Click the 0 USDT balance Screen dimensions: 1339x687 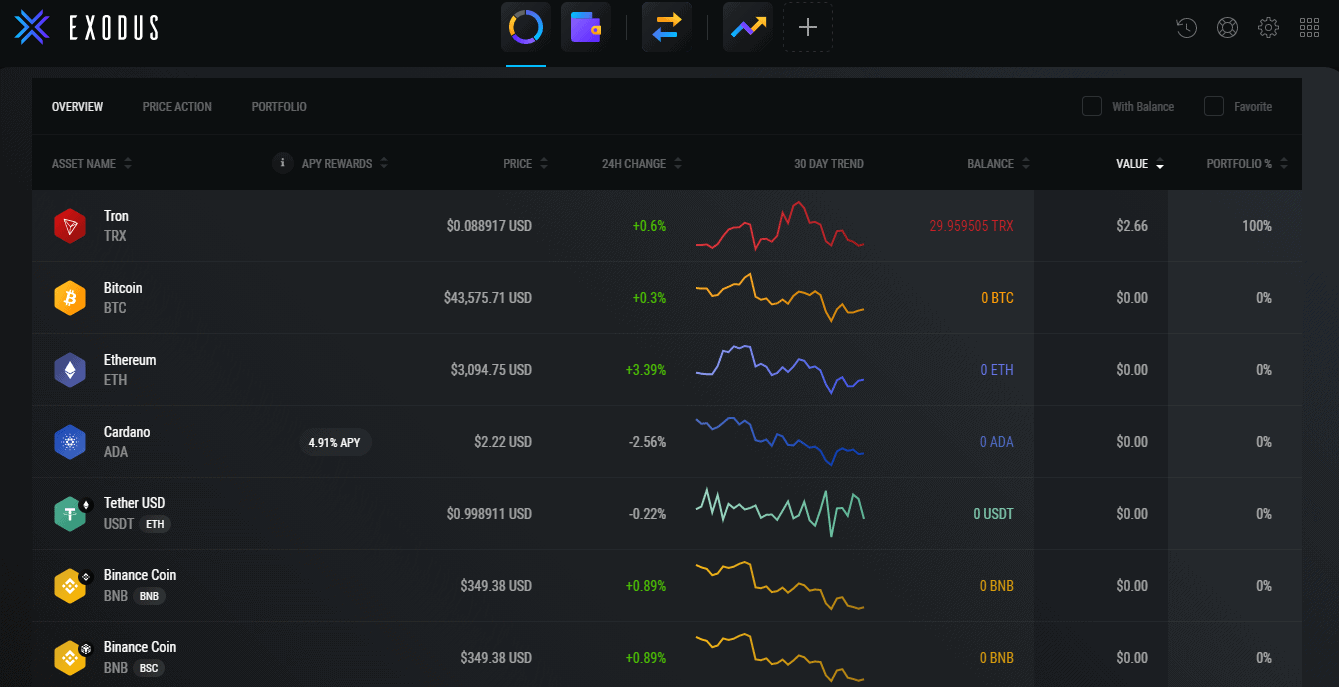coord(993,514)
